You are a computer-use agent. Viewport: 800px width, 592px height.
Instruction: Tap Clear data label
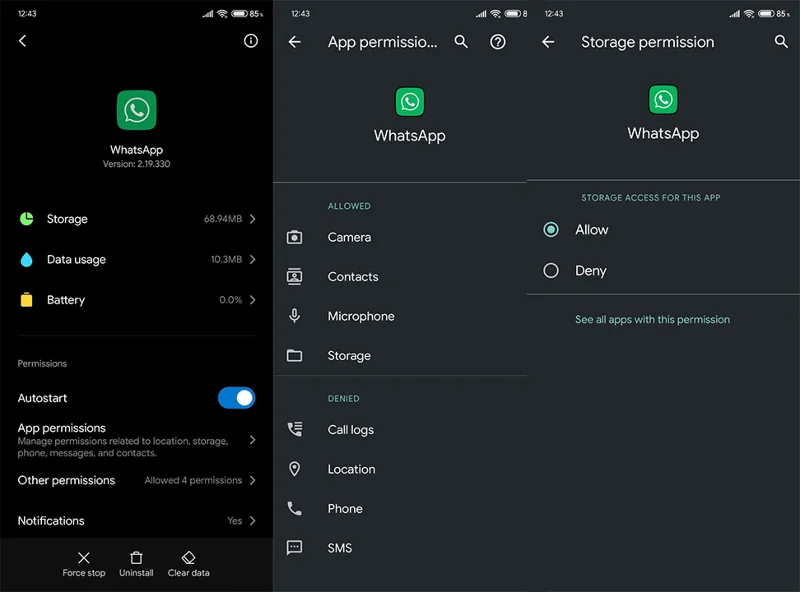188,573
